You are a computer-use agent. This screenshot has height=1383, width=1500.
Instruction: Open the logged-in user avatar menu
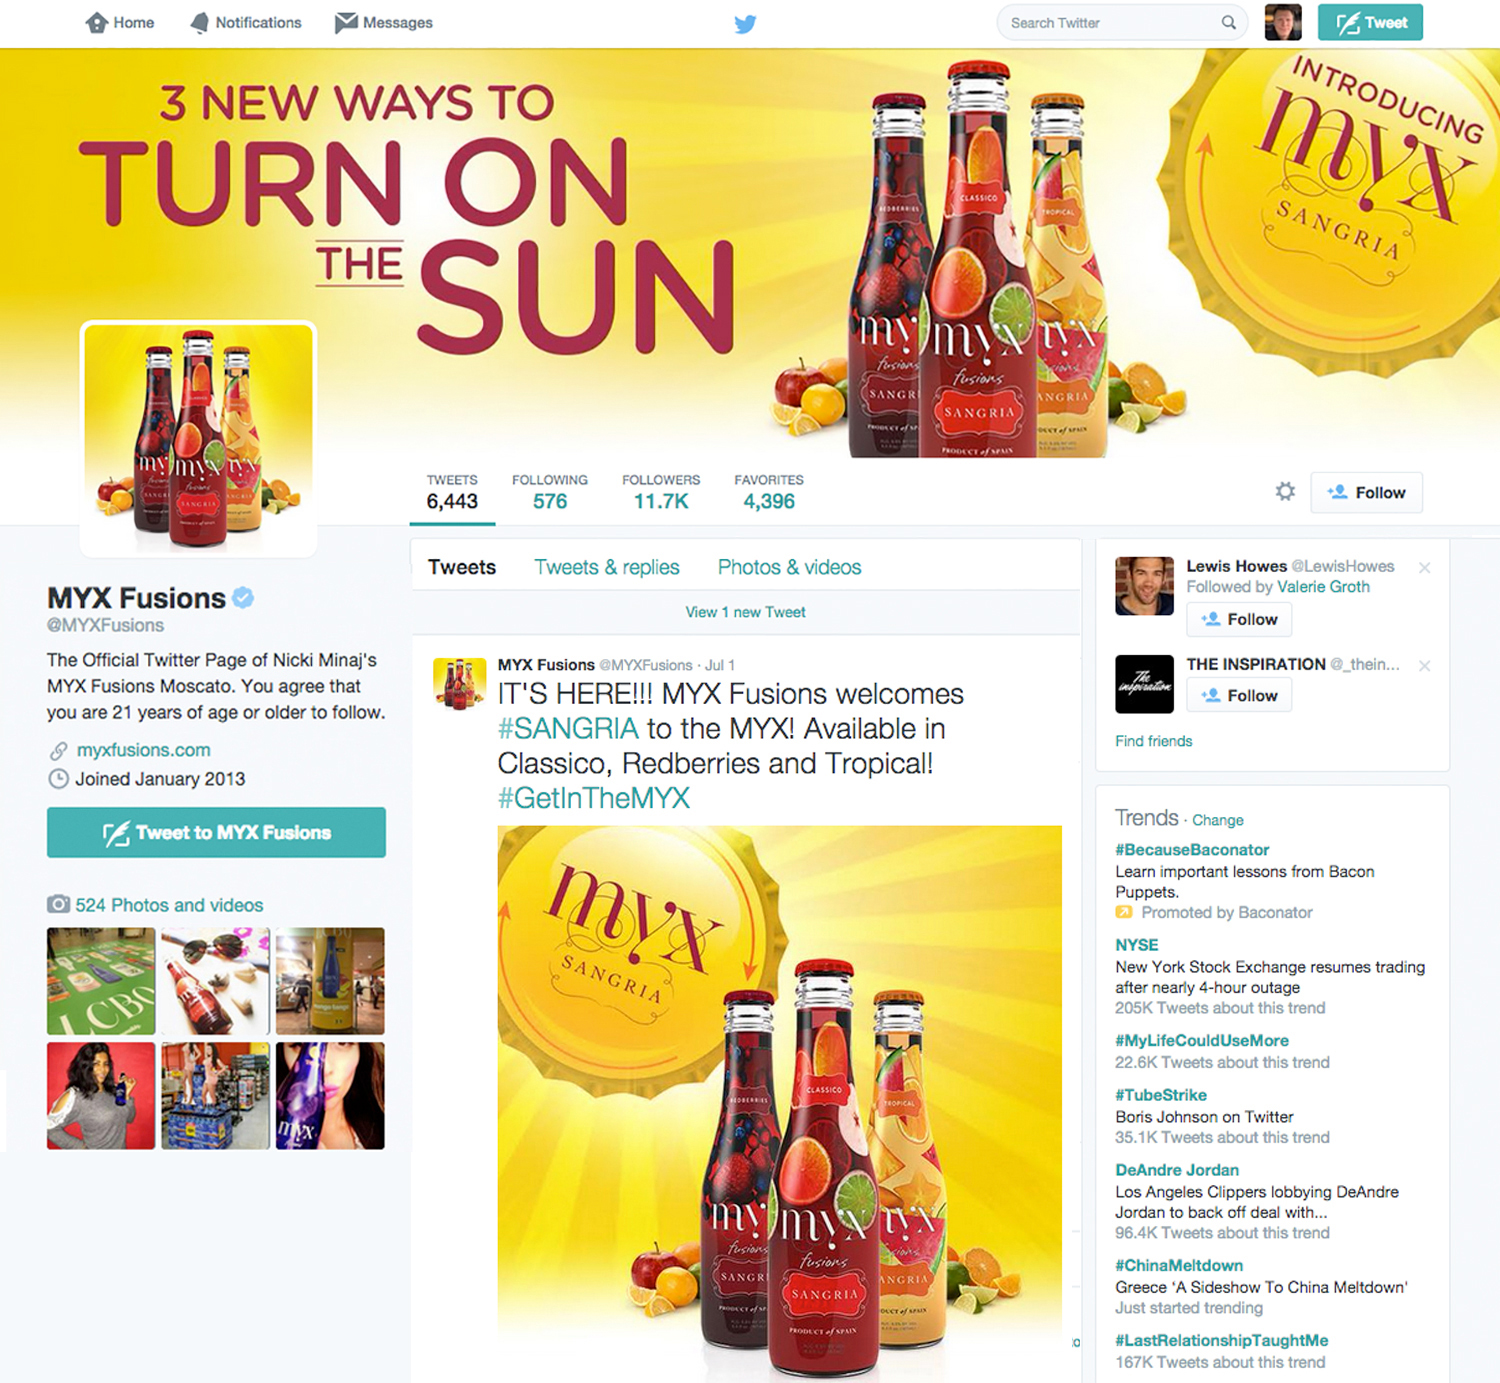1283,22
